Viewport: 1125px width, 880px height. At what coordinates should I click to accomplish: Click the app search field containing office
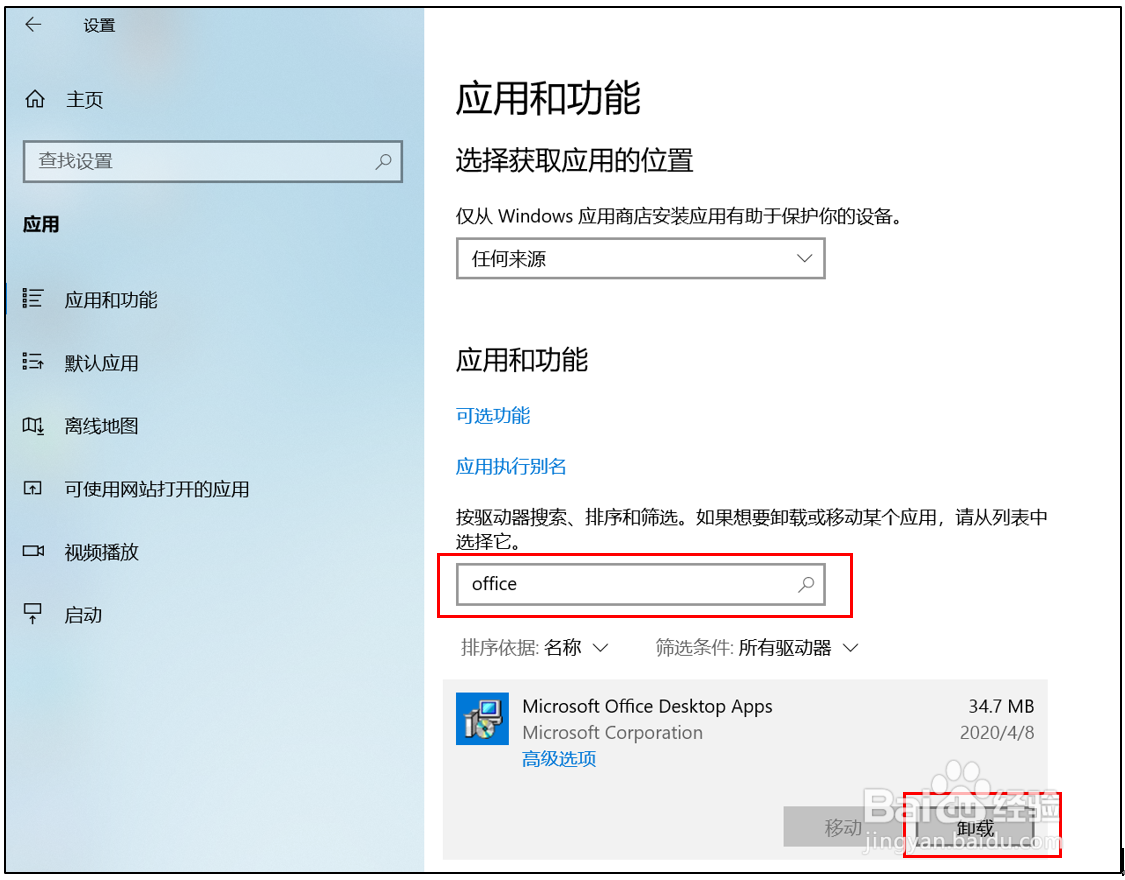click(x=641, y=584)
